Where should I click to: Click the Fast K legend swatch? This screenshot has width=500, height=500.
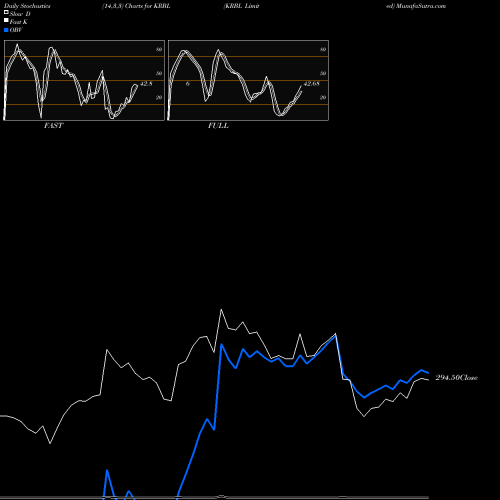6,21
